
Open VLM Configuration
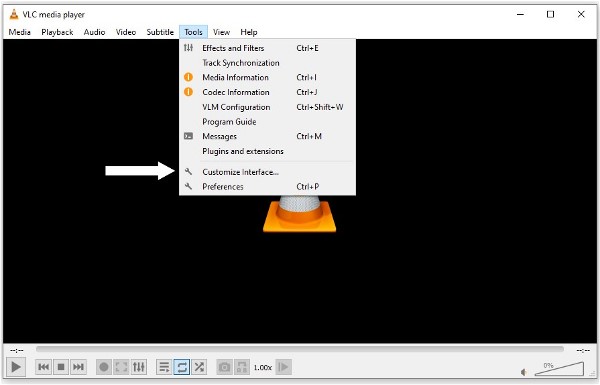pyautogui.click(x=267, y=107)
